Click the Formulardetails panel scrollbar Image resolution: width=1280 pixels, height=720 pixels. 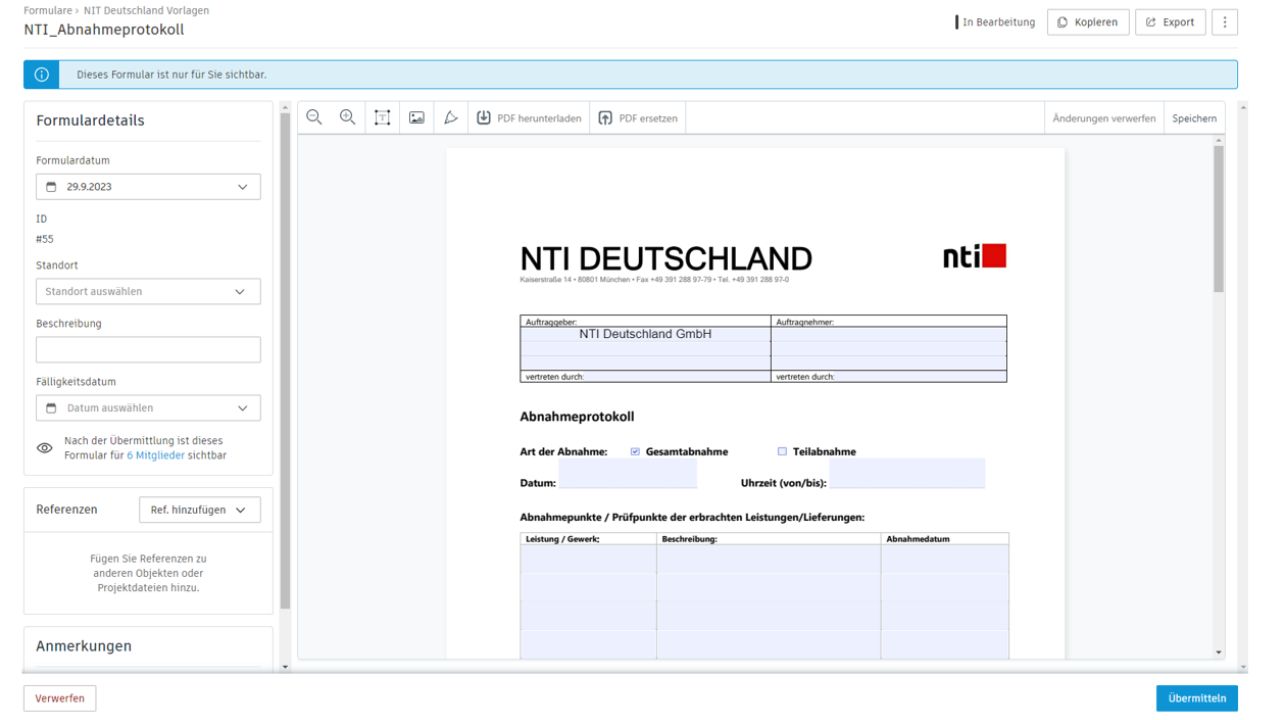pyautogui.click(x=285, y=360)
